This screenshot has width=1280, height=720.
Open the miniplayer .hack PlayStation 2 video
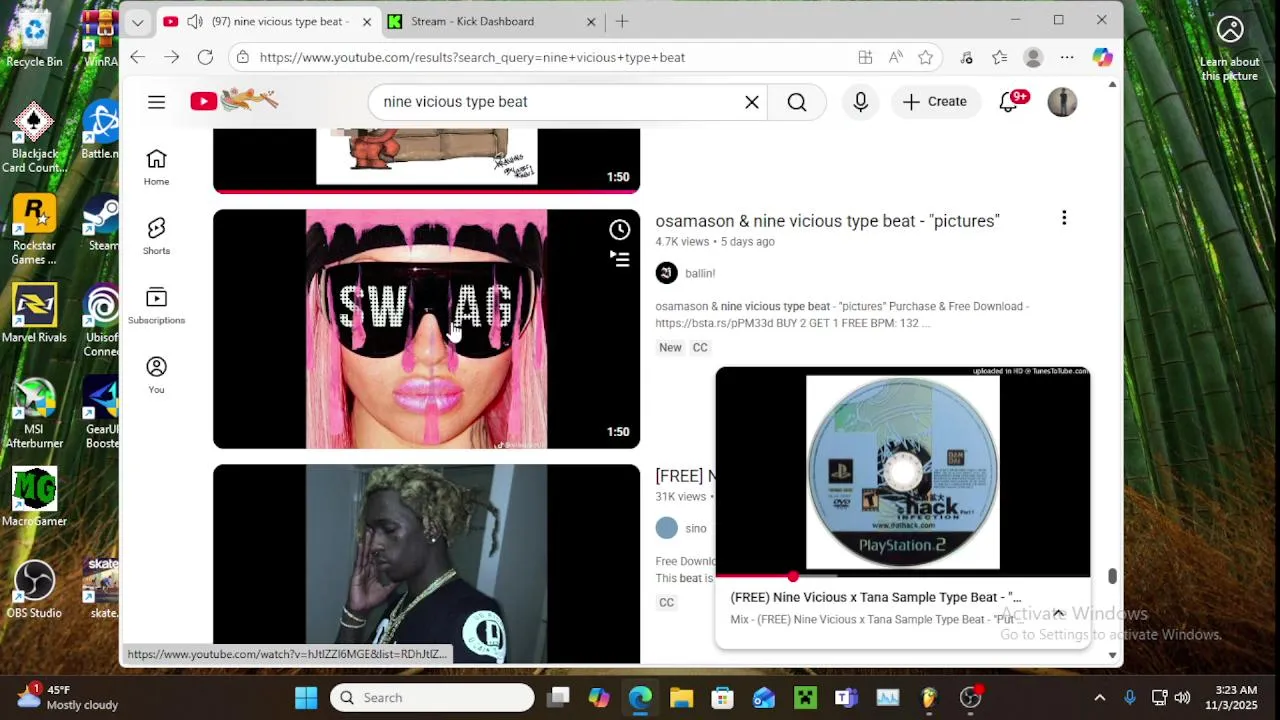coord(902,471)
